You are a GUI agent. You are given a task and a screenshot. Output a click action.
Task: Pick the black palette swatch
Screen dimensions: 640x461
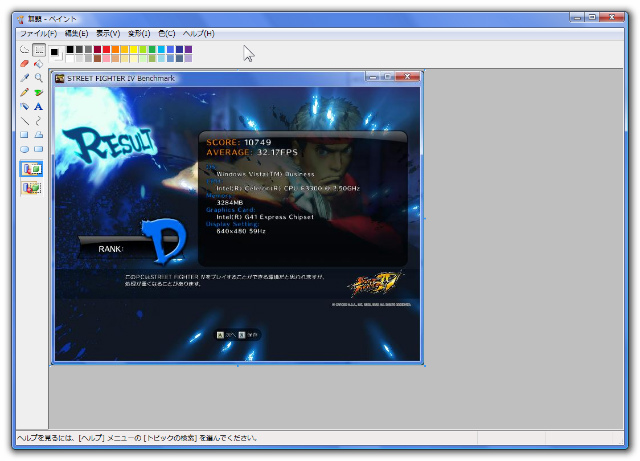pos(70,49)
